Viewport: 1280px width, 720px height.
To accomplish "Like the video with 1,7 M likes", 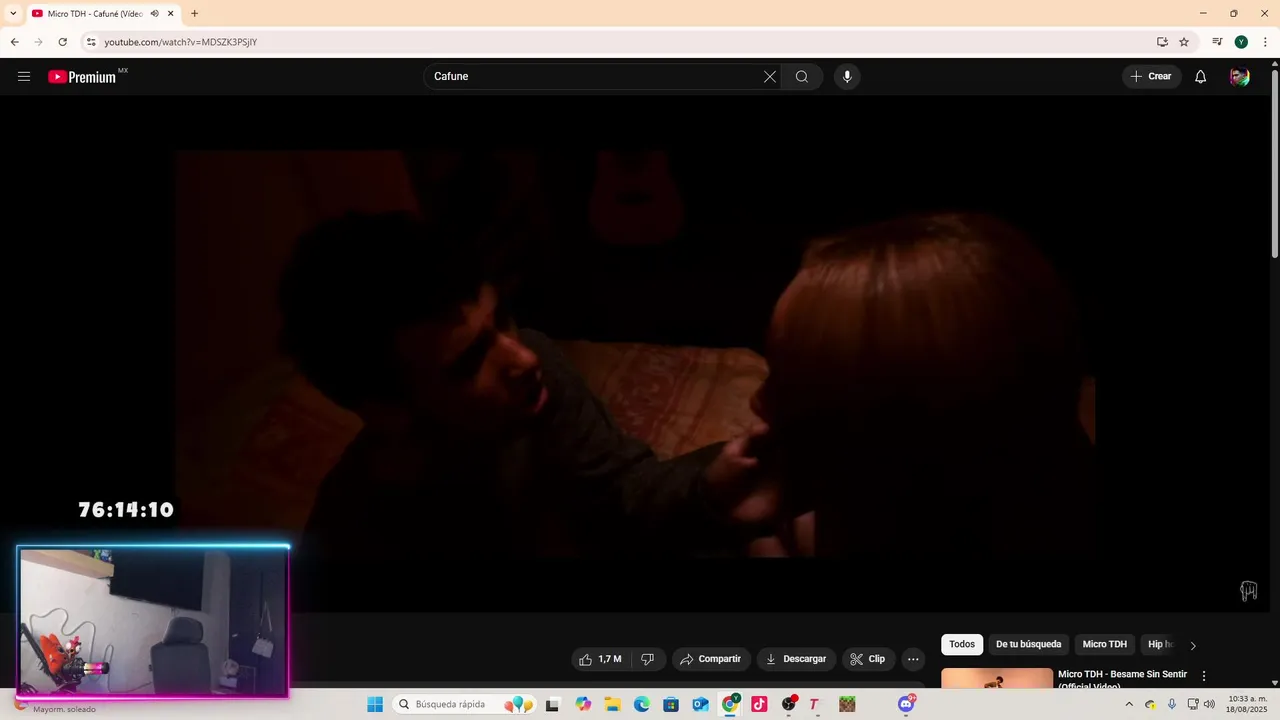I will click(601, 659).
